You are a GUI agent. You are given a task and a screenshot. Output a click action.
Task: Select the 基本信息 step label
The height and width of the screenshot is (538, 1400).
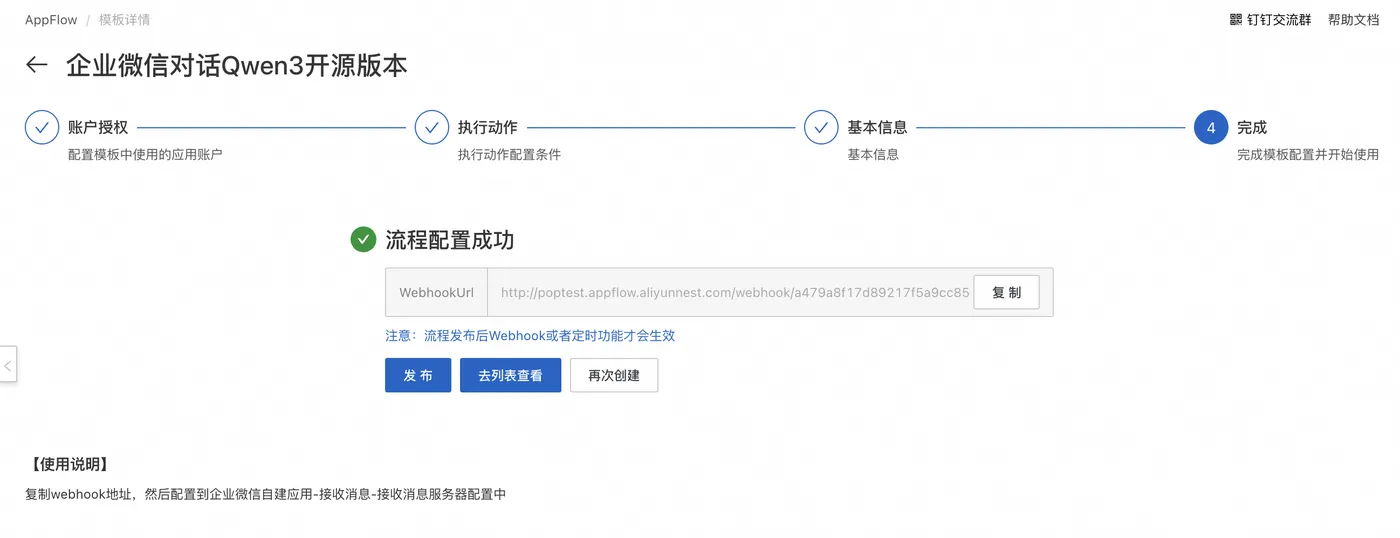tap(878, 128)
